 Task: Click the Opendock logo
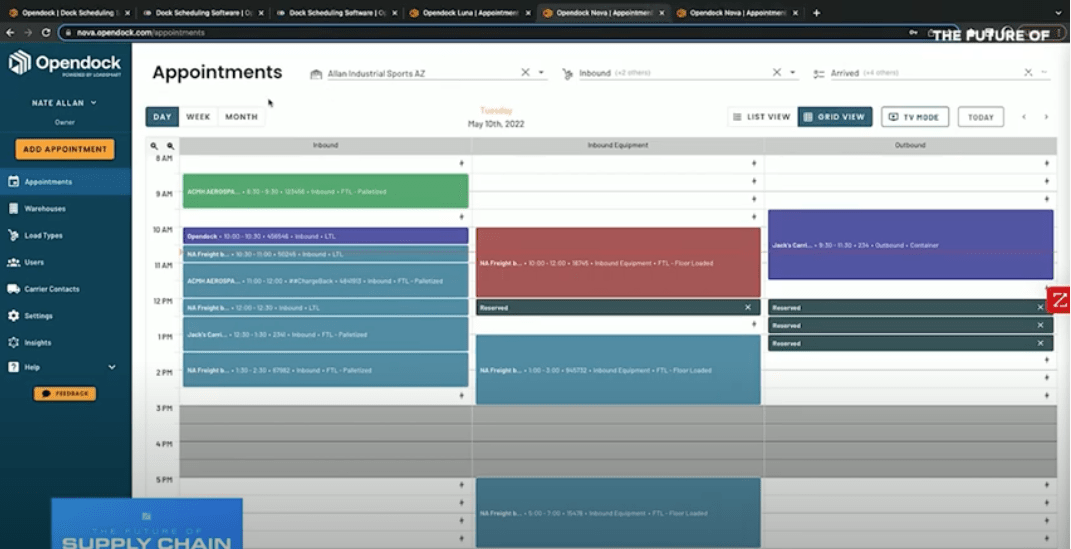pyautogui.click(x=65, y=63)
